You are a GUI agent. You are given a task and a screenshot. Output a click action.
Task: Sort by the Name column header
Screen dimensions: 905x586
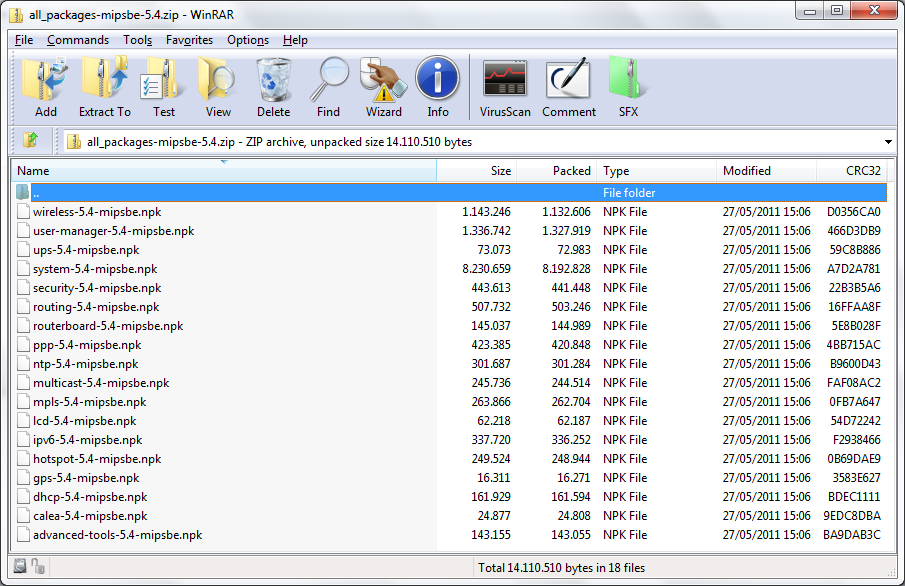[x=224, y=171]
